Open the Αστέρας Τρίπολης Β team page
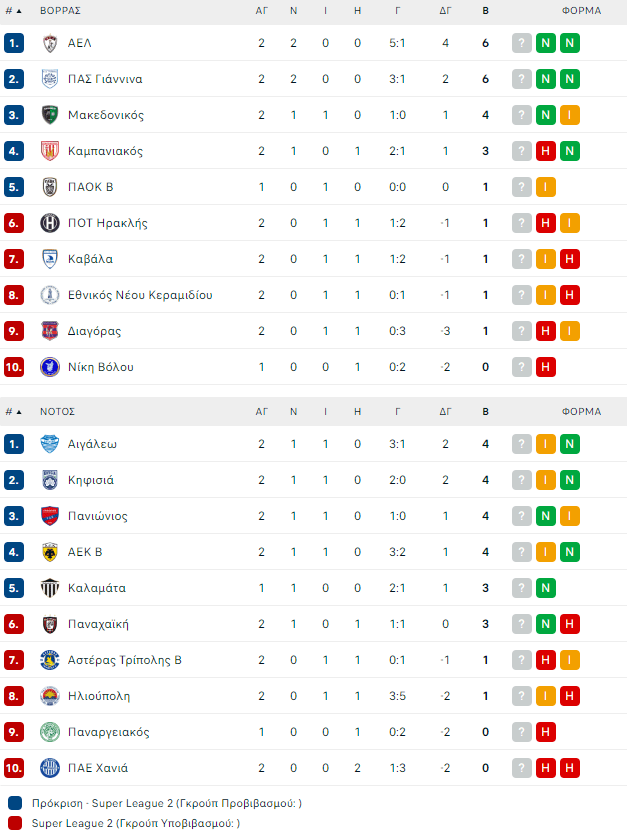This screenshot has width=627, height=833. (124, 660)
